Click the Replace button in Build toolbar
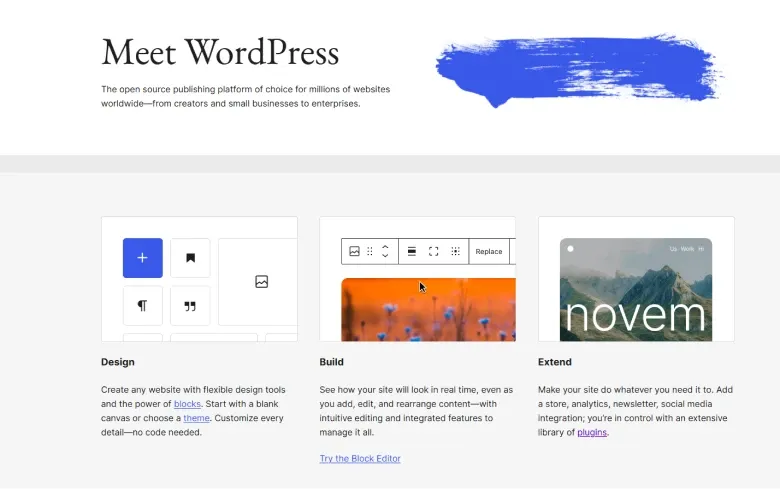 tap(488, 251)
